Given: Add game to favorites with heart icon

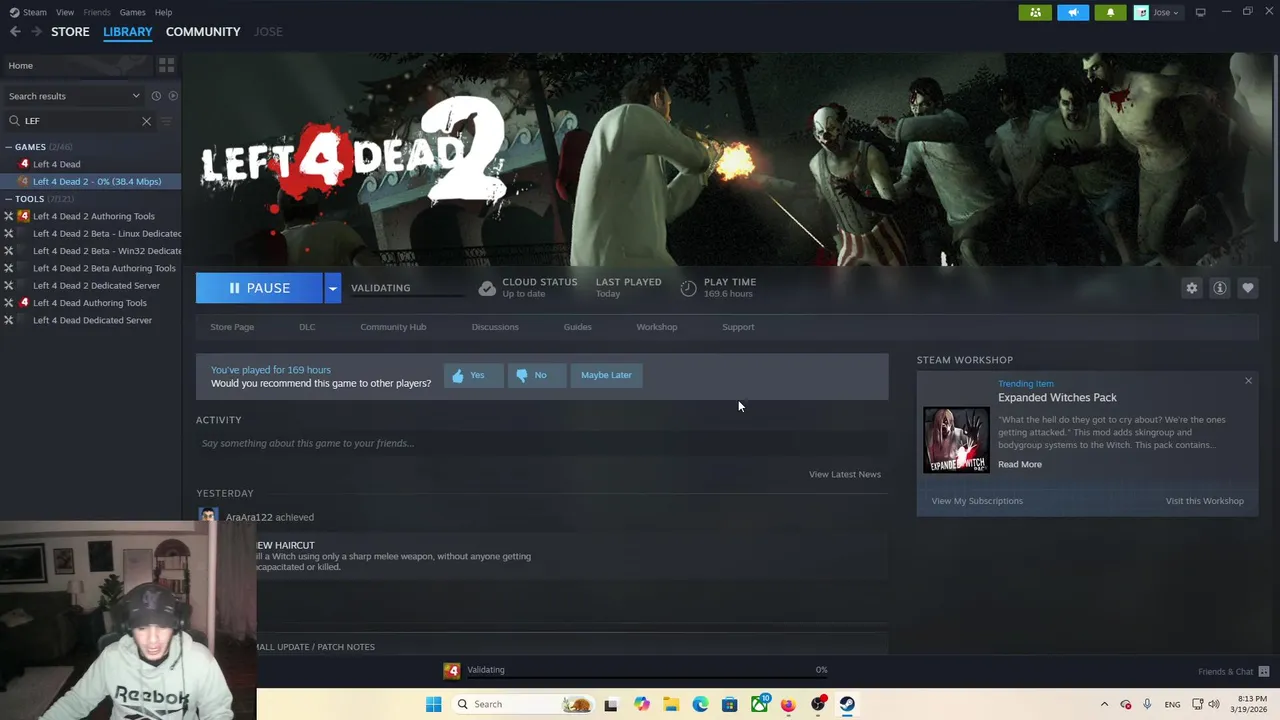Looking at the screenshot, I should click(1248, 288).
